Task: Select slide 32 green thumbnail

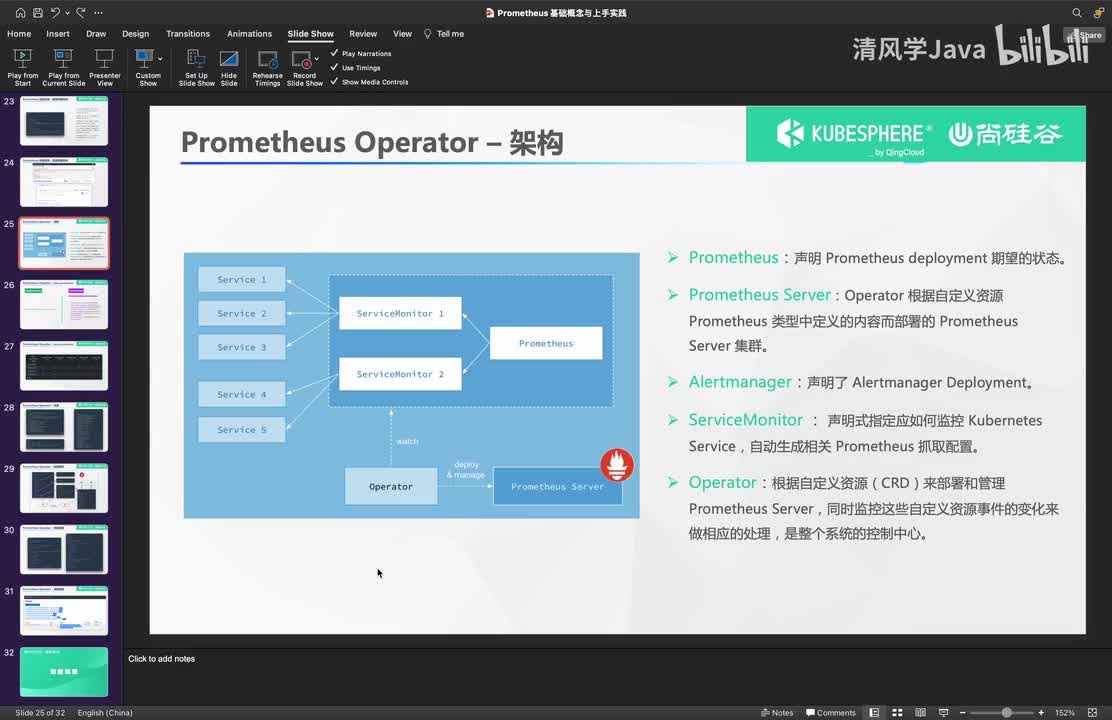Action: point(64,672)
